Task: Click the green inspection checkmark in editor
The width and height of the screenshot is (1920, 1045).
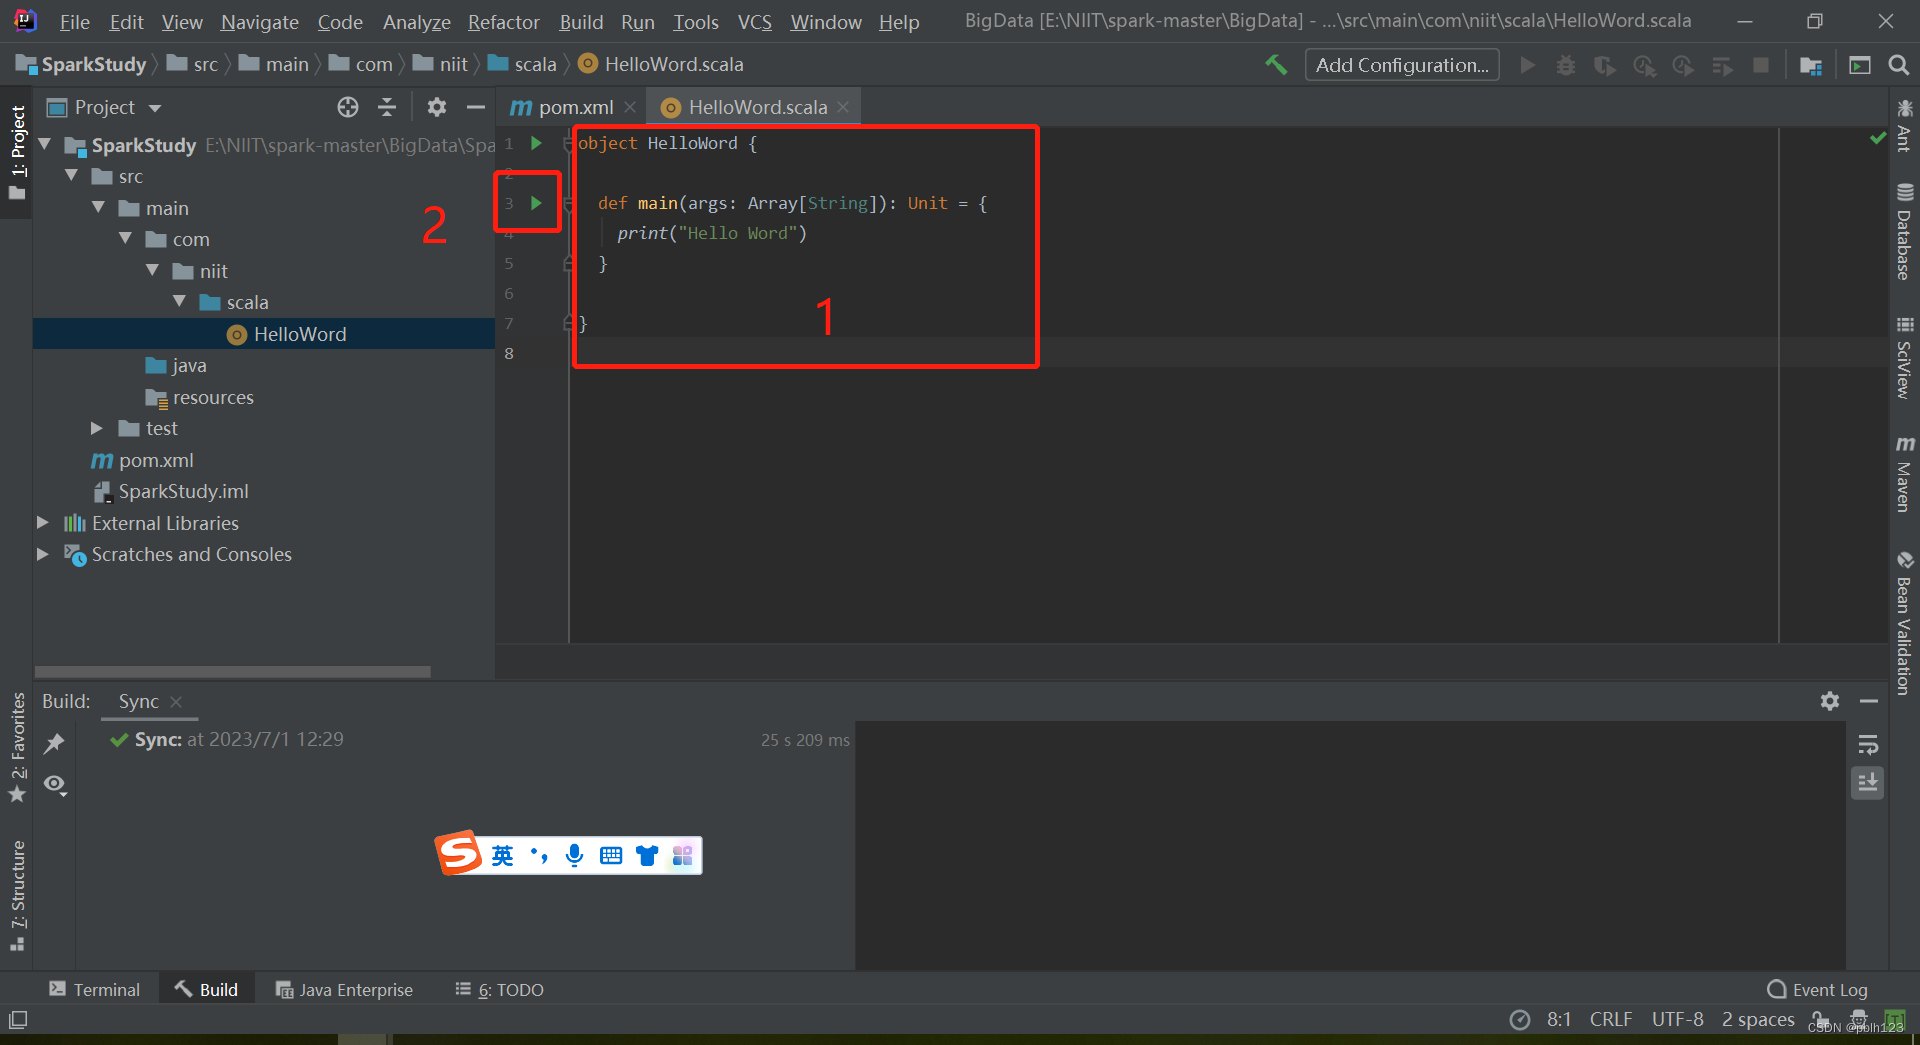Action: click(1878, 138)
